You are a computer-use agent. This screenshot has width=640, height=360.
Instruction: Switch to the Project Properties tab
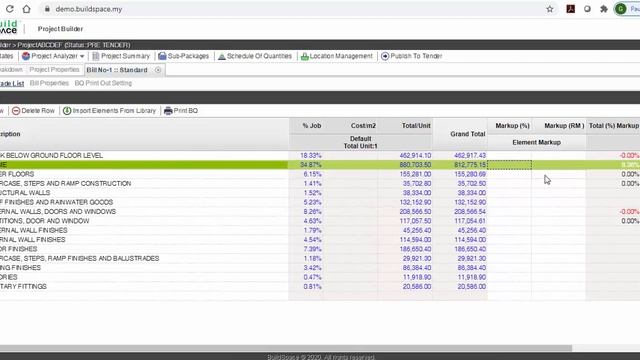pos(54,70)
